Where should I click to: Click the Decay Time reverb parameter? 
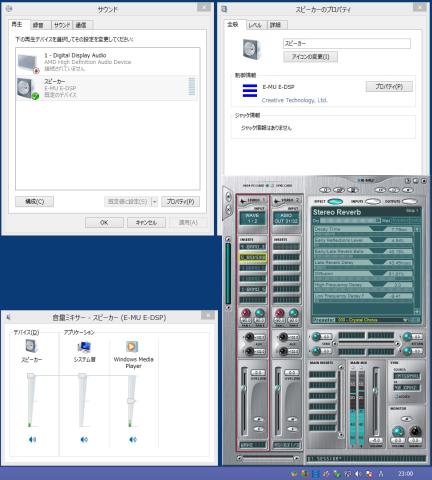(363, 230)
